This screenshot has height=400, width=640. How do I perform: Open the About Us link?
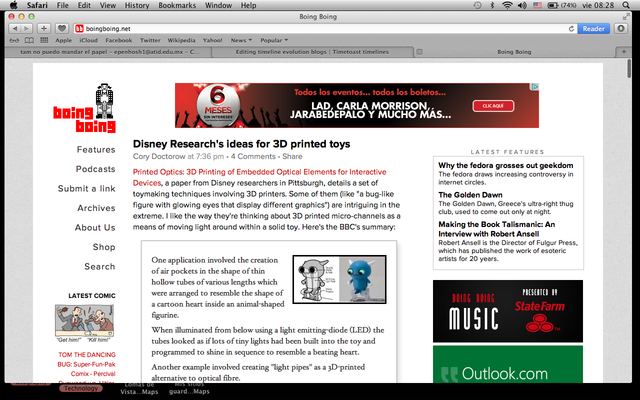[95, 228]
